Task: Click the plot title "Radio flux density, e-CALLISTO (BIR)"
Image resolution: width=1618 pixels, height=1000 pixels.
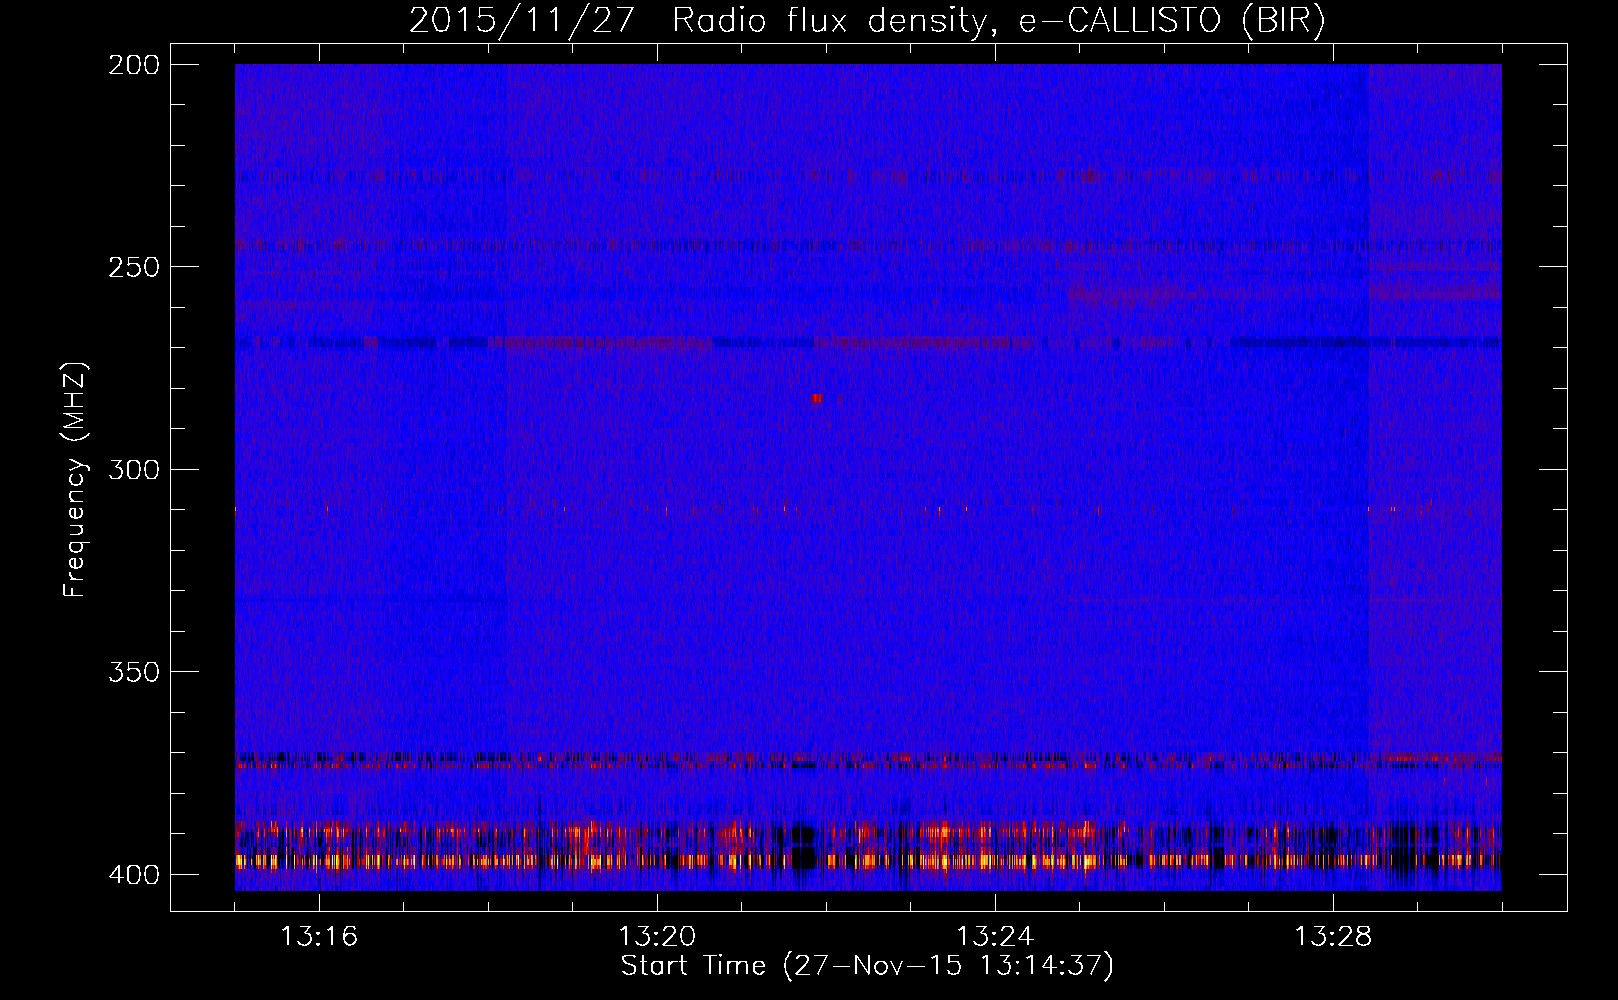Action: tap(998, 21)
